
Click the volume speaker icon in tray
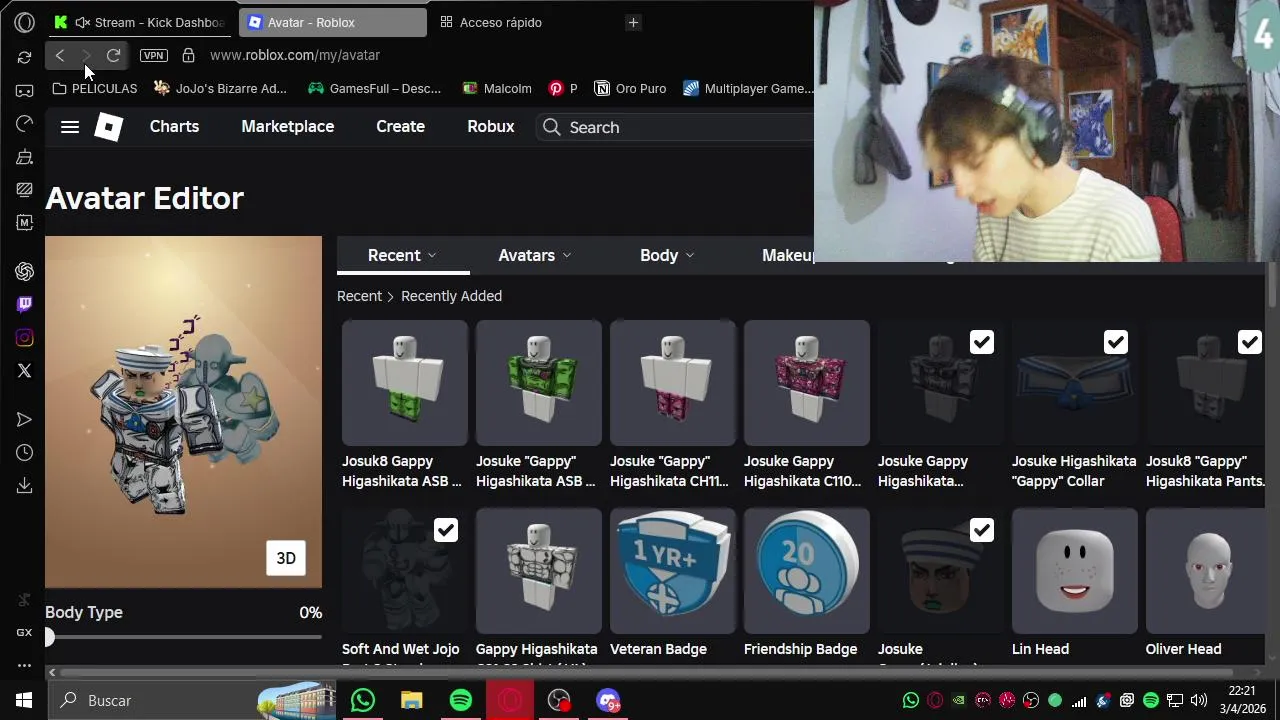coord(1199,700)
